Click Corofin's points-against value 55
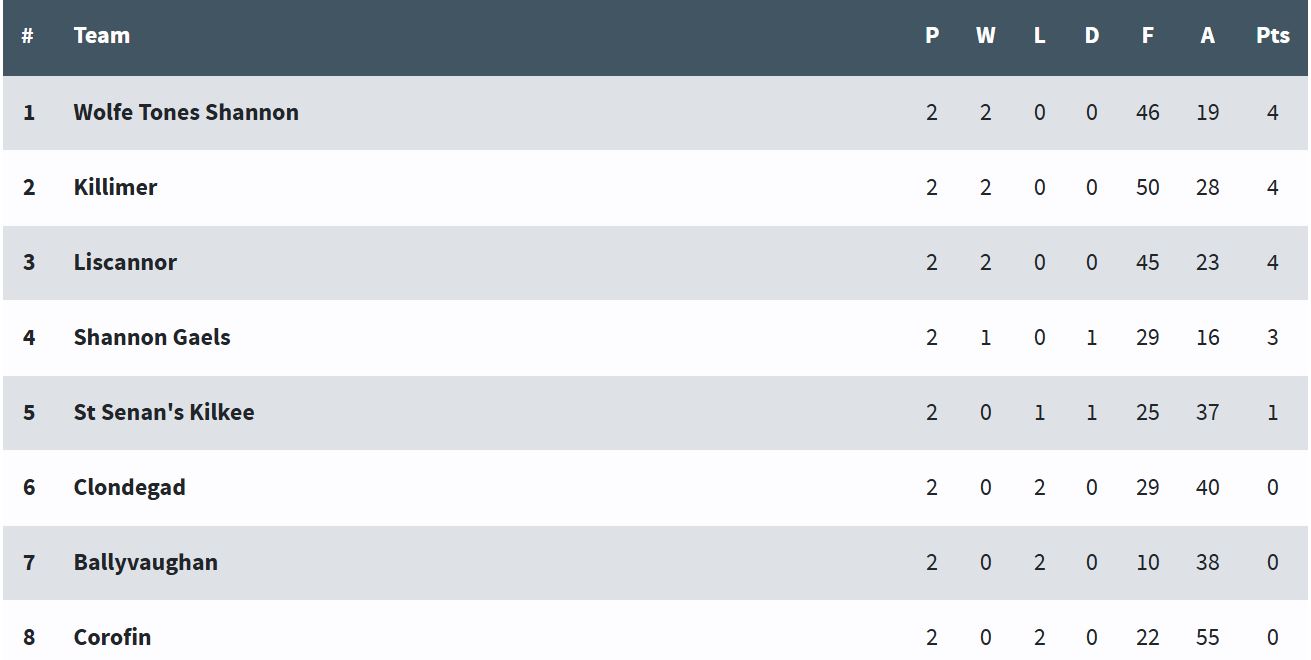Image resolution: width=1311 pixels, height=660 pixels. (1207, 637)
